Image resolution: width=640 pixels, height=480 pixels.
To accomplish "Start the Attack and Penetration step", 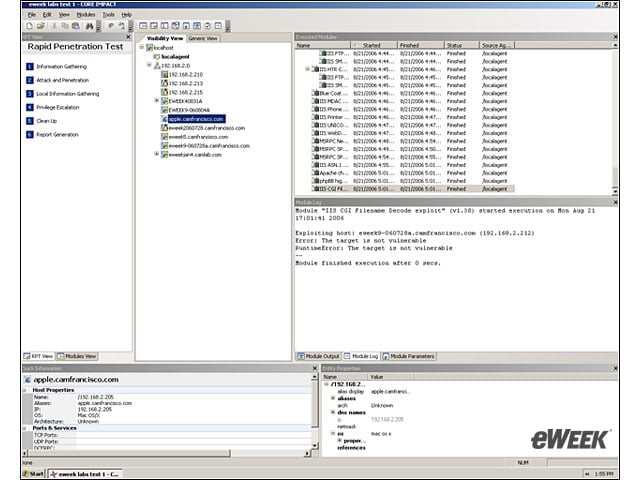I will pos(62,80).
